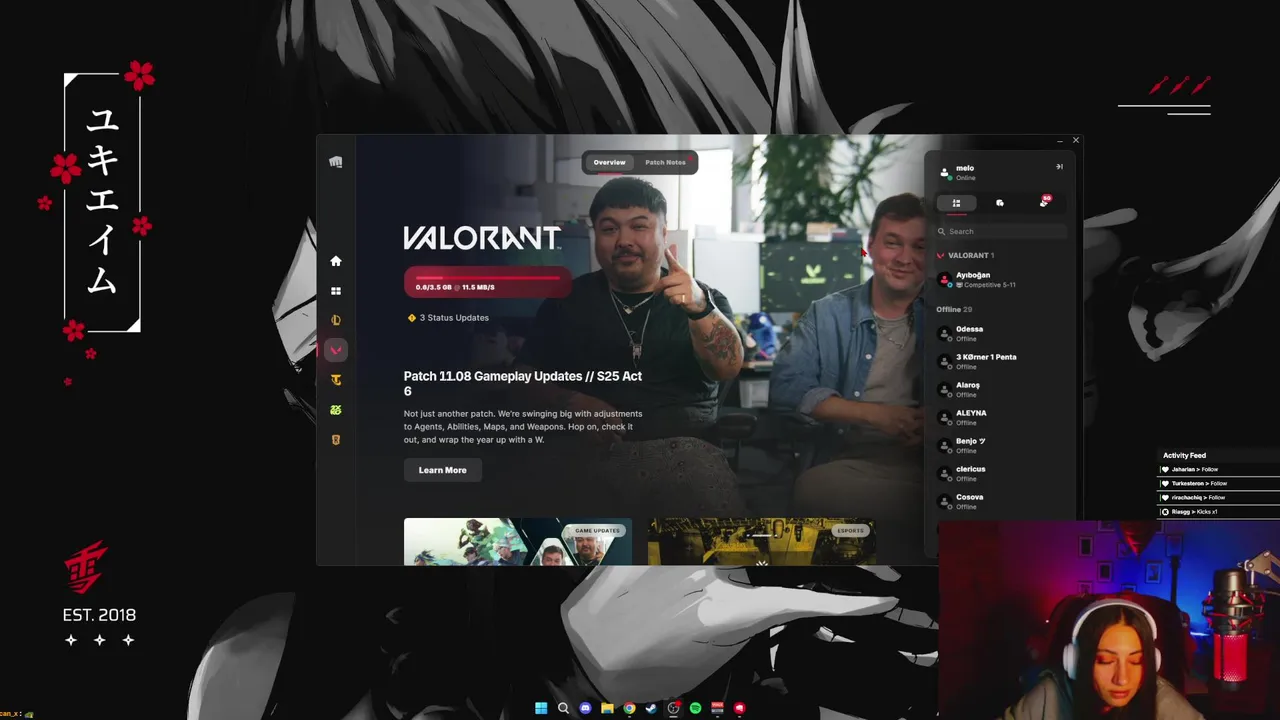Select the friends list tab

click(x=956, y=203)
